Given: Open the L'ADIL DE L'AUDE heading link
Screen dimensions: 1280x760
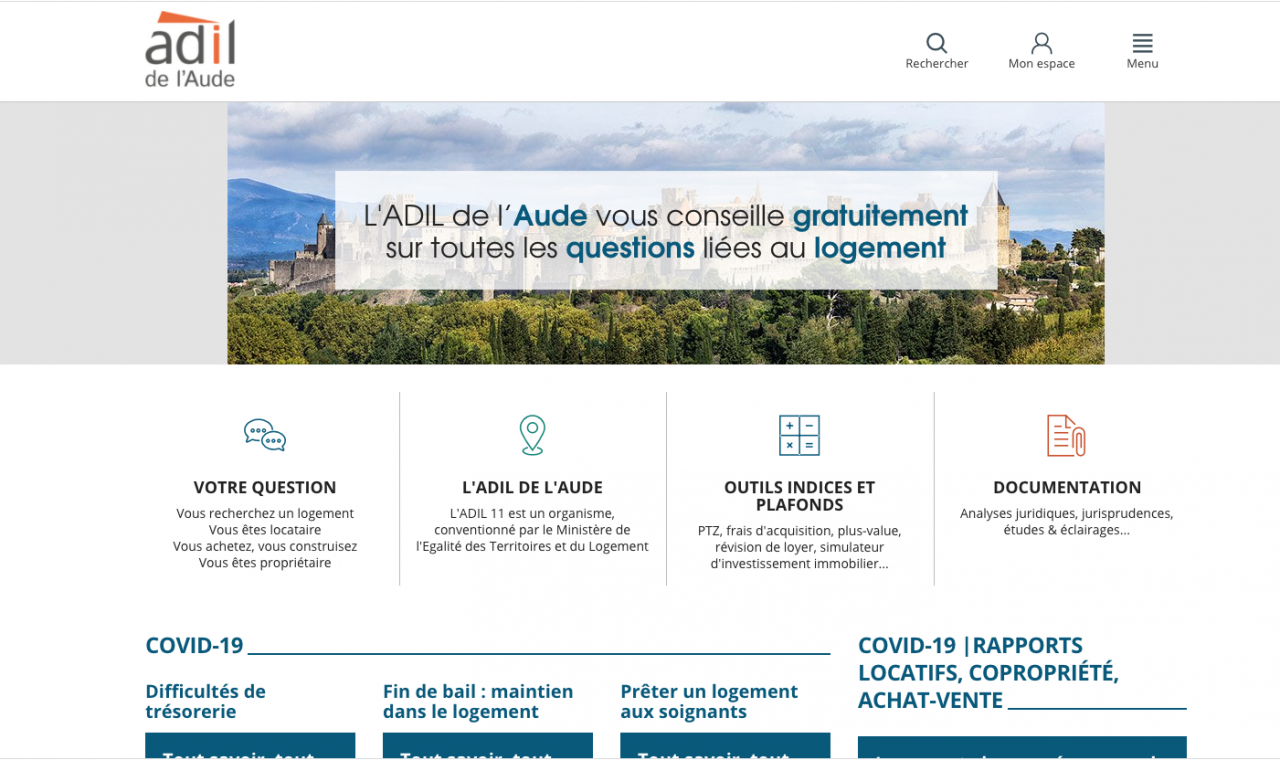Looking at the screenshot, I should (x=532, y=488).
